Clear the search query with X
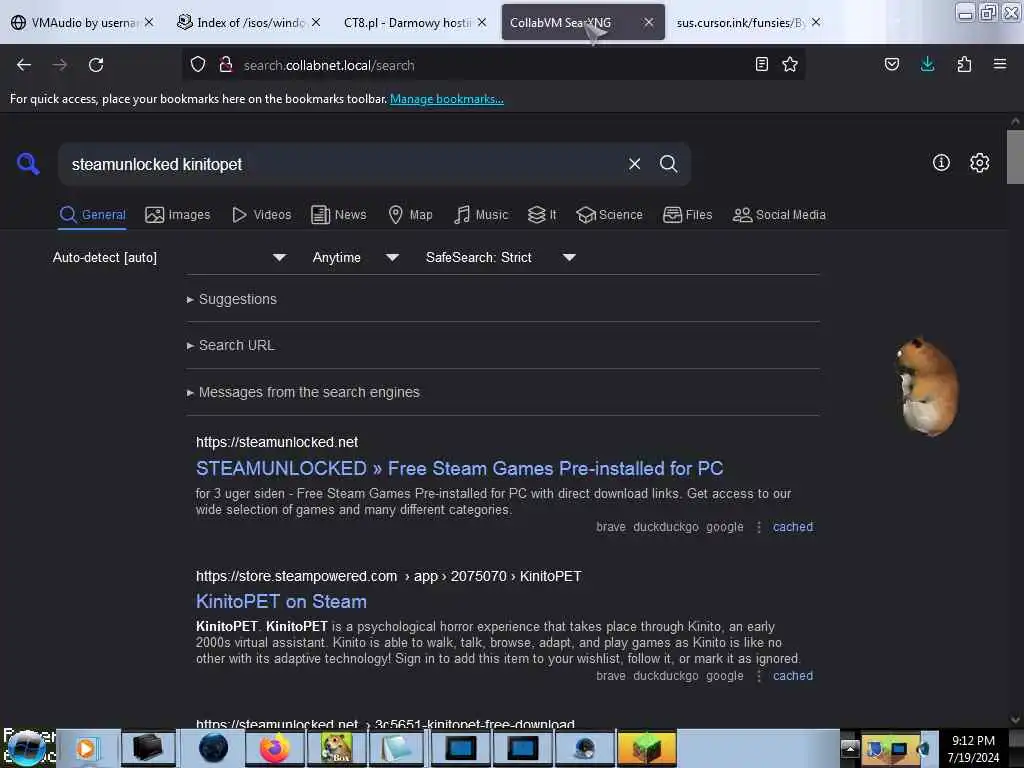 pyautogui.click(x=634, y=164)
